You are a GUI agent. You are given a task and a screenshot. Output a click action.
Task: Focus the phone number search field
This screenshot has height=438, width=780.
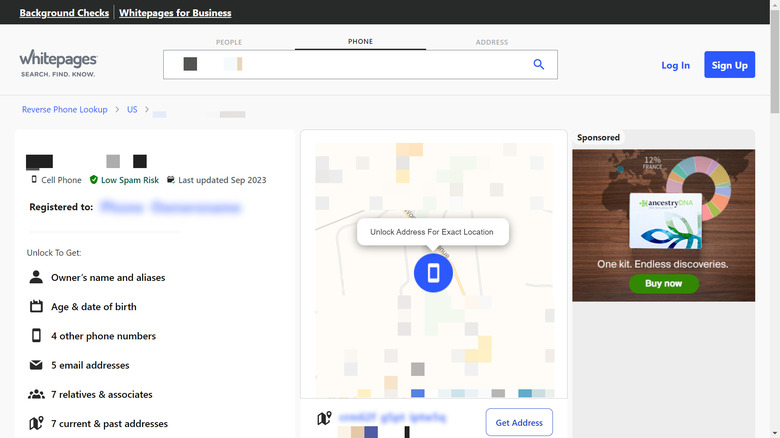(360, 64)
